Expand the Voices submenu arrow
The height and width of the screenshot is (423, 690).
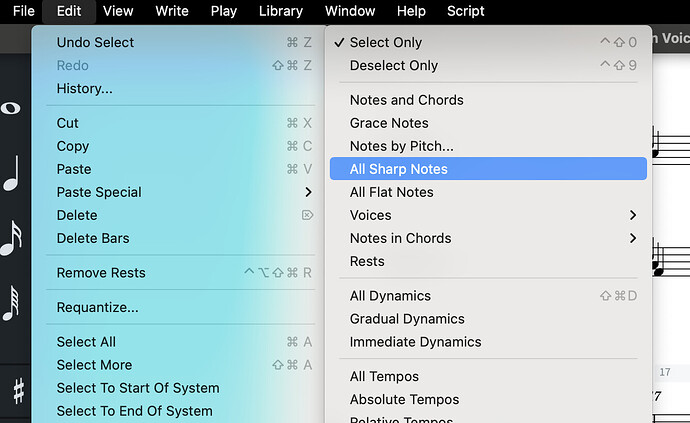click(632, 215)
